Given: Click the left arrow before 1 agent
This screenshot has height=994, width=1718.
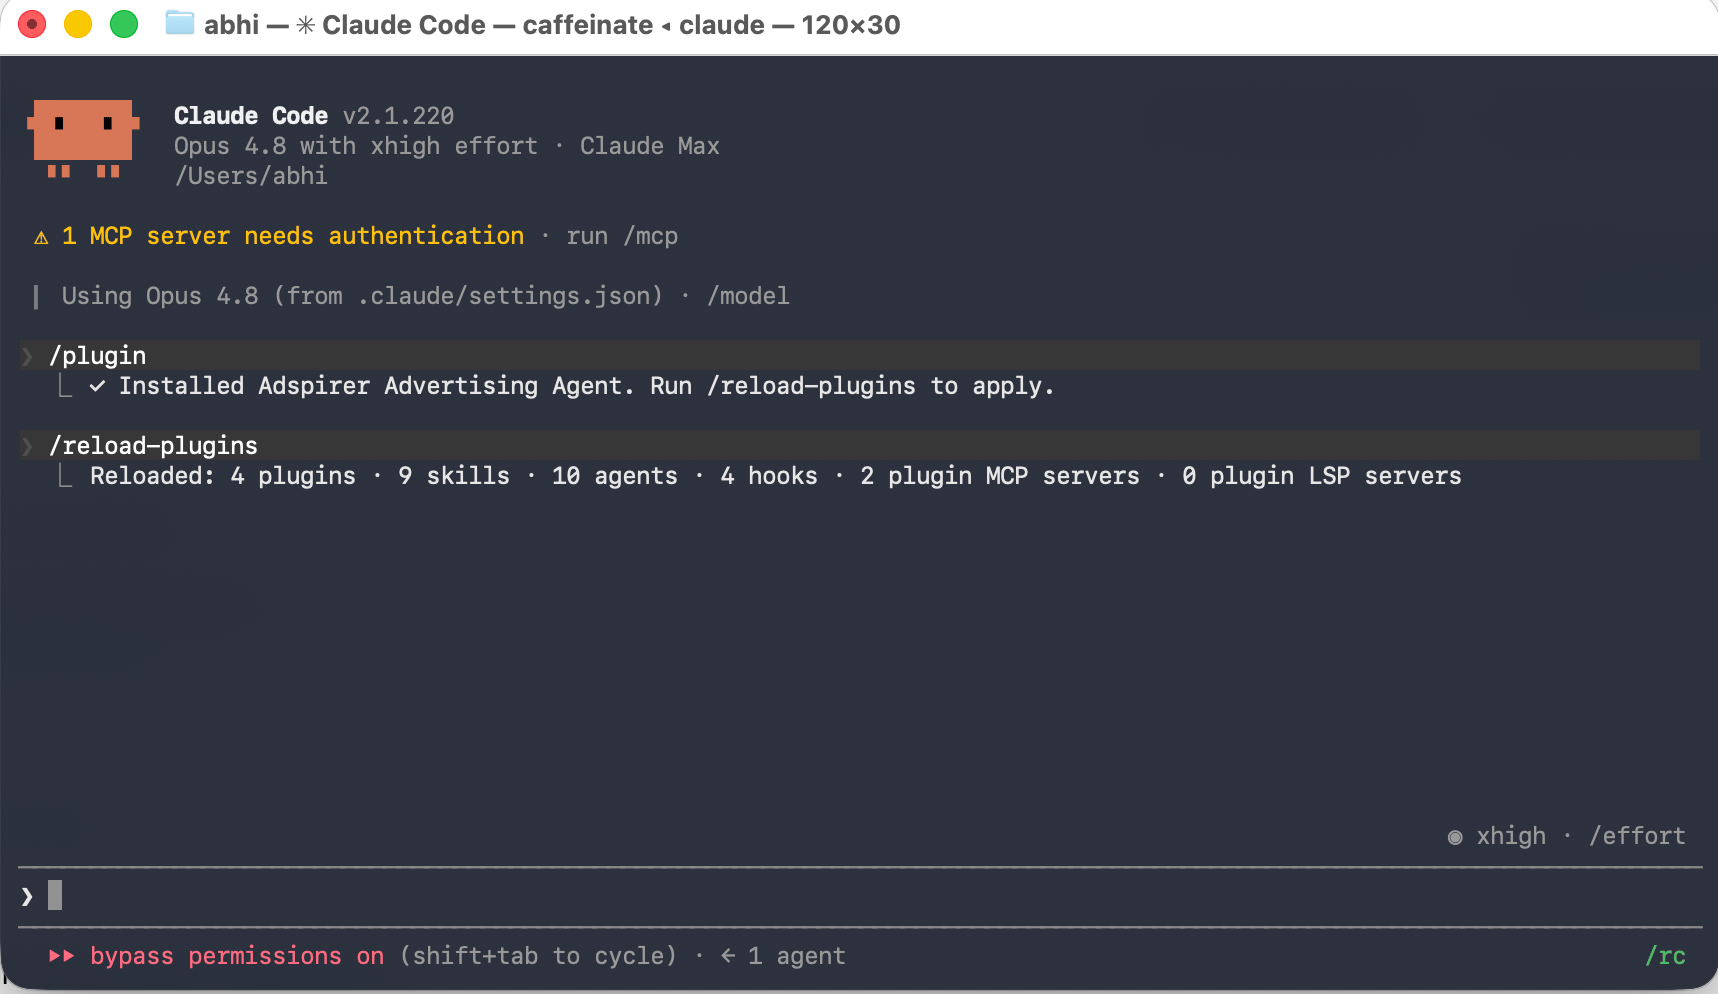Looking at the screenshot, I should pos(728,956).
